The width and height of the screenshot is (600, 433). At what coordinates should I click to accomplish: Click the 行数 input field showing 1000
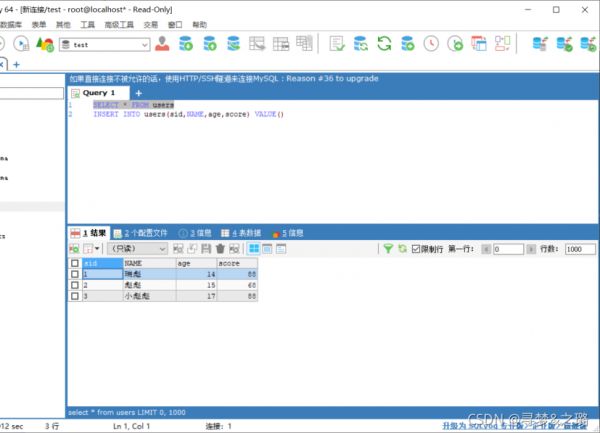click(x=580, y=248)
